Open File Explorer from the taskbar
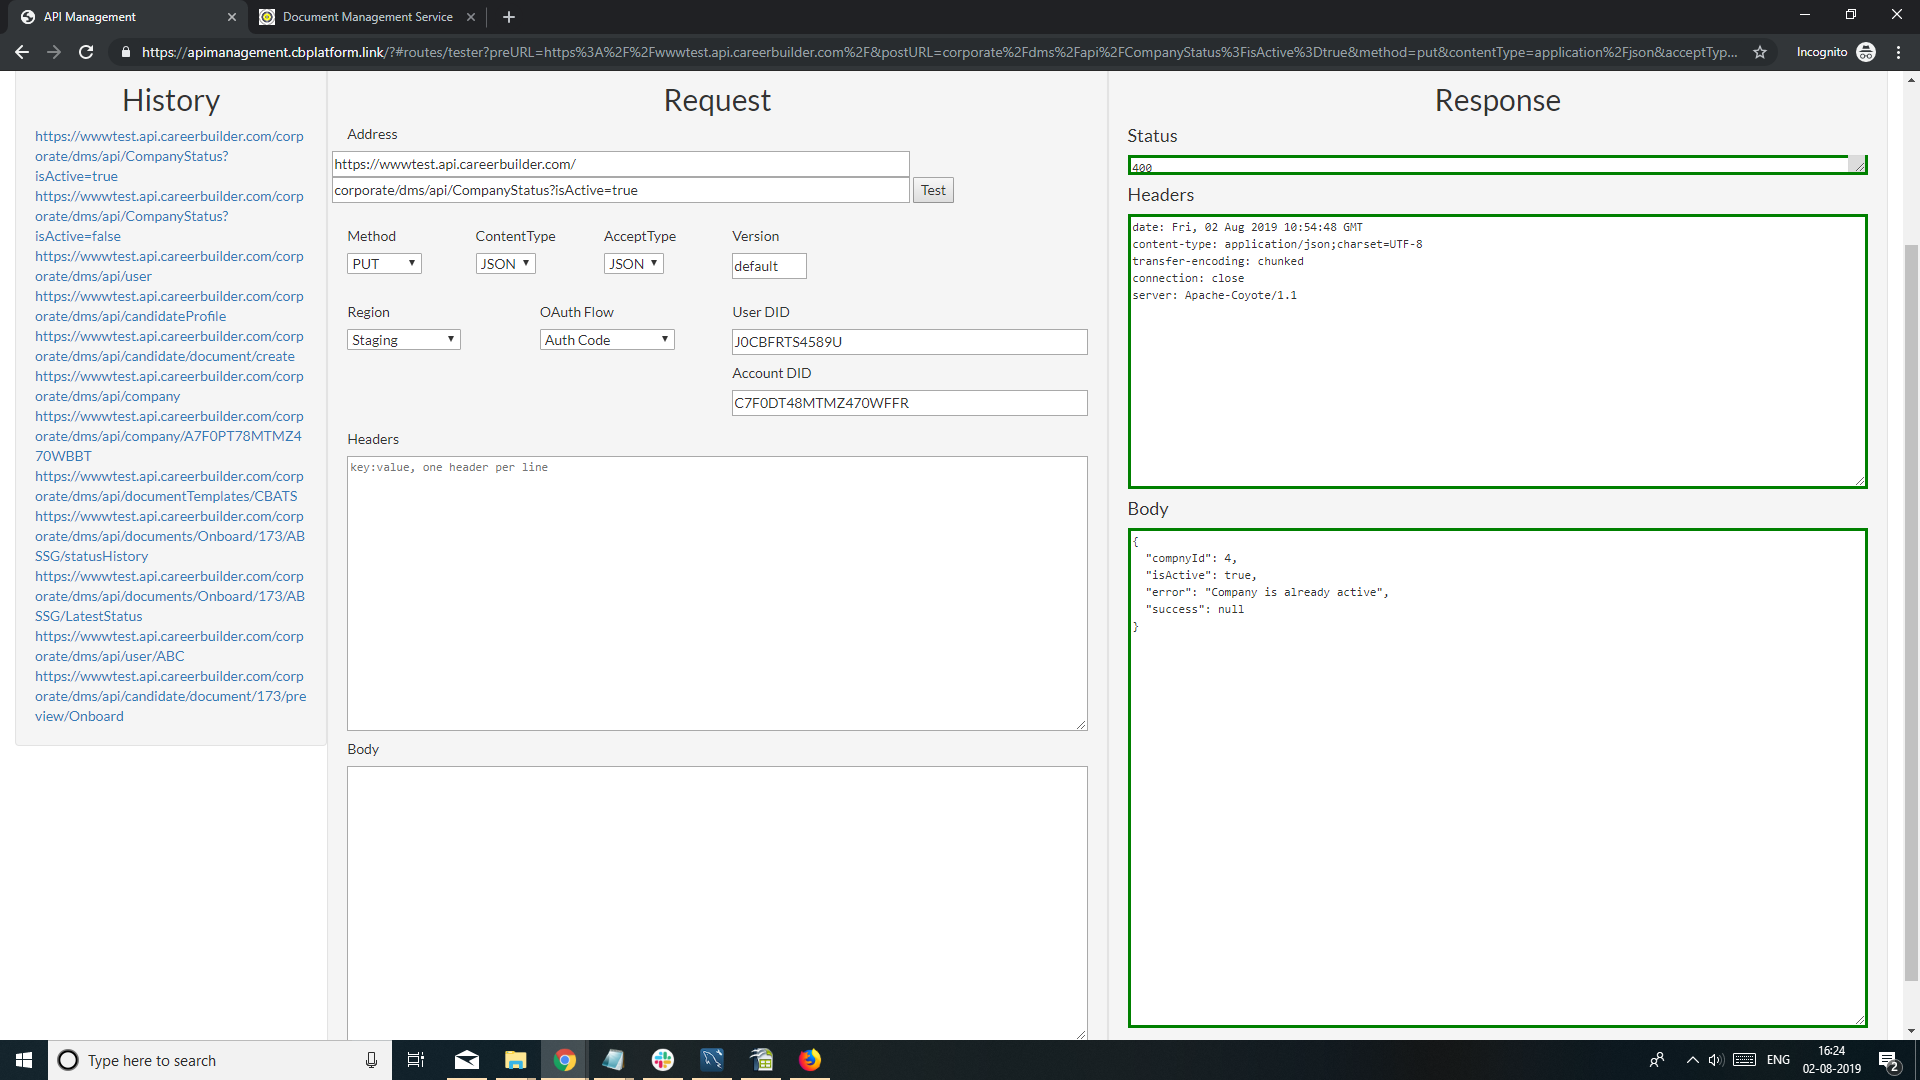This screenshot has width=1920, height=1080. coord(515,1060)
